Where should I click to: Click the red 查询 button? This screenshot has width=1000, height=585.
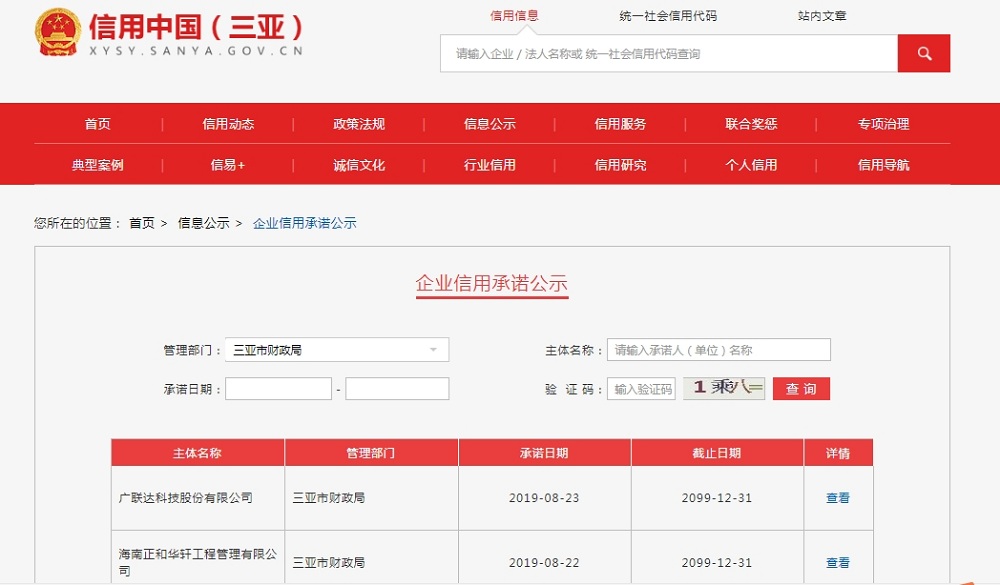[801, 389]
